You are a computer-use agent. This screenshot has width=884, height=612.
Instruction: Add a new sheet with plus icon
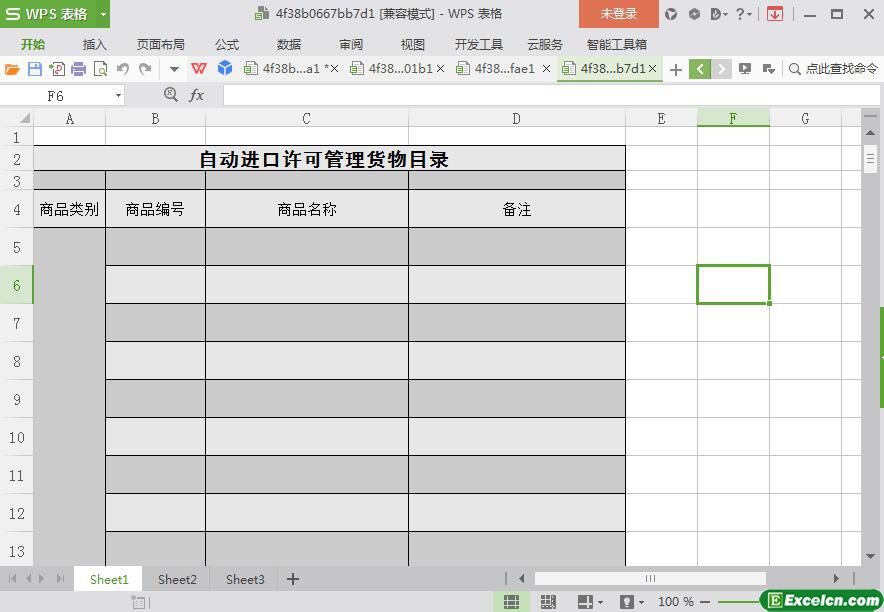point(293,579)
